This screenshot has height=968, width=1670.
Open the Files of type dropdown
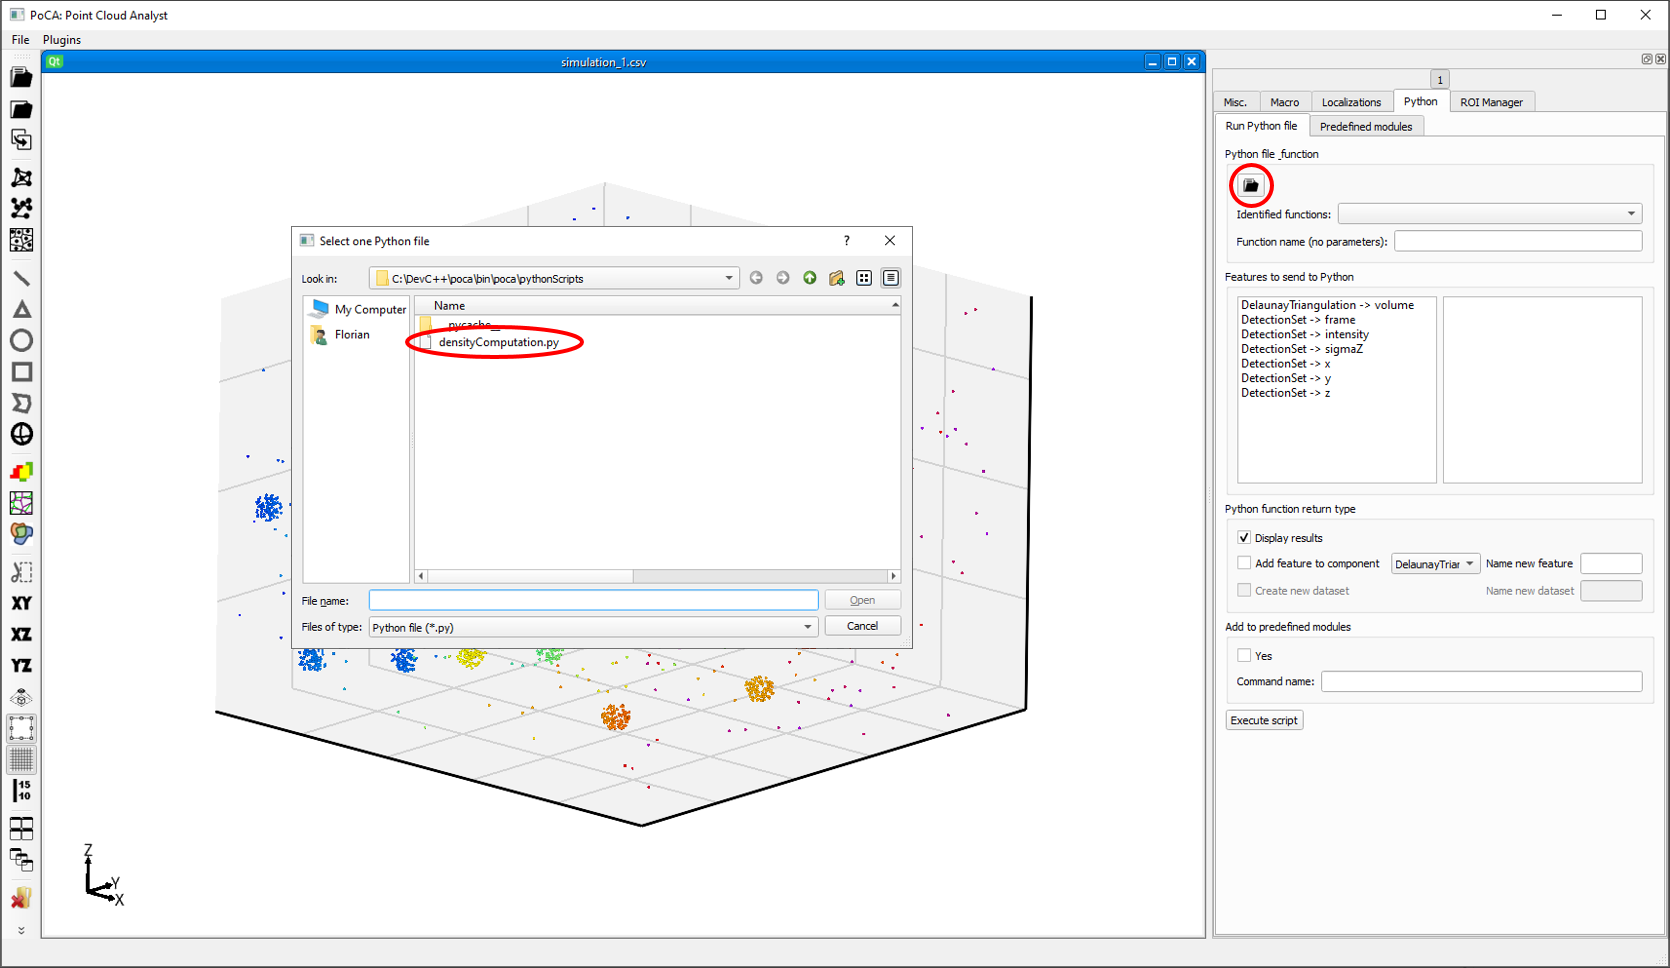(x=807, y=627)
